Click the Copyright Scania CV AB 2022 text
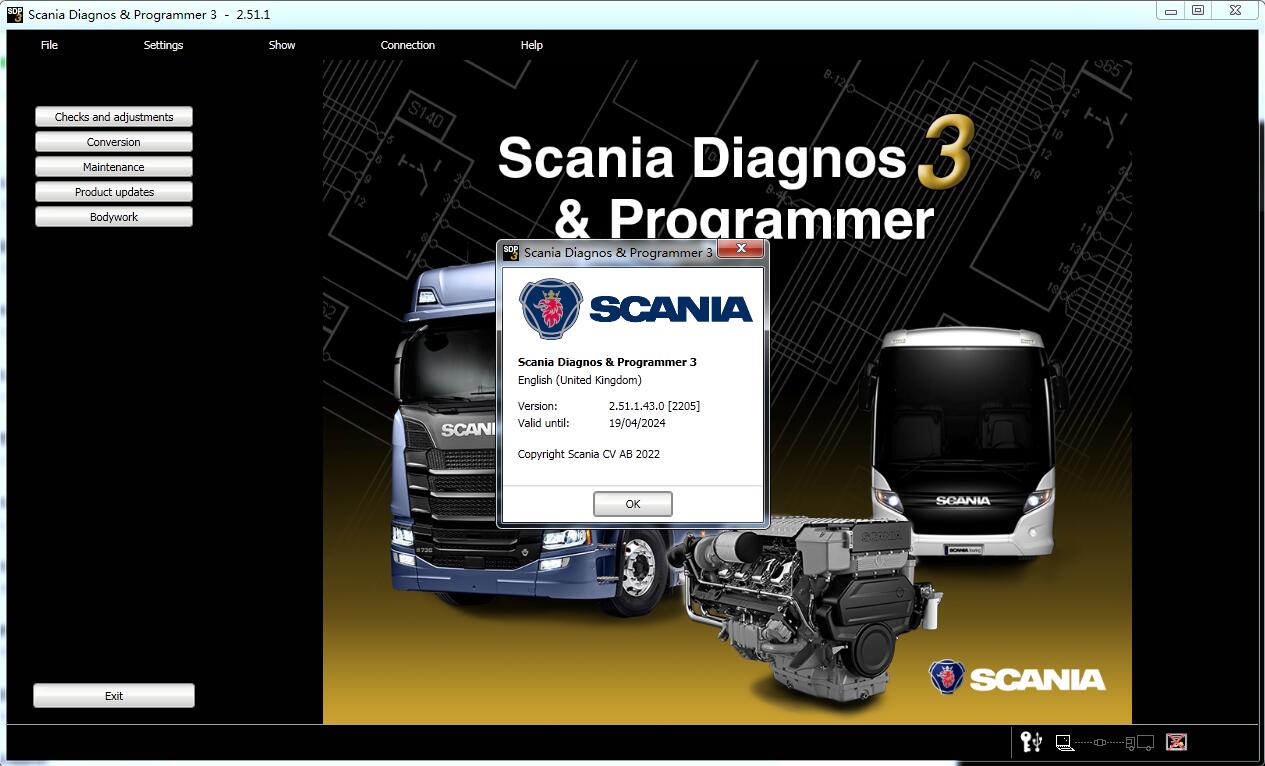Viewport: 1265px width, 766px height. (x=589, y=454)
